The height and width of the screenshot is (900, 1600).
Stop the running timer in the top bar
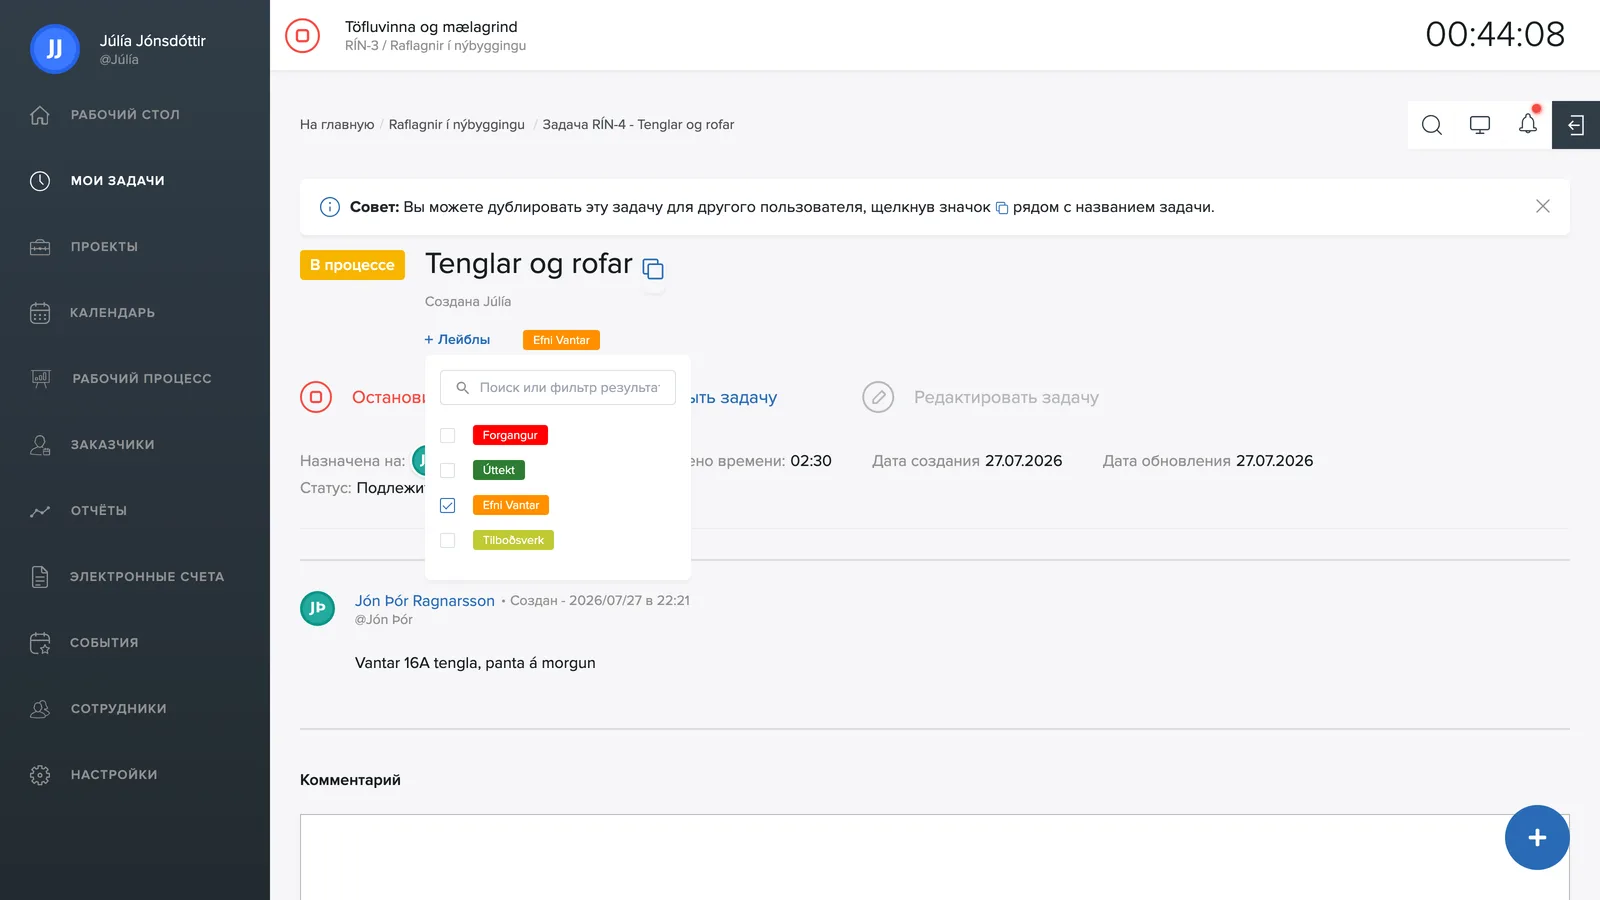coord(302,35)
